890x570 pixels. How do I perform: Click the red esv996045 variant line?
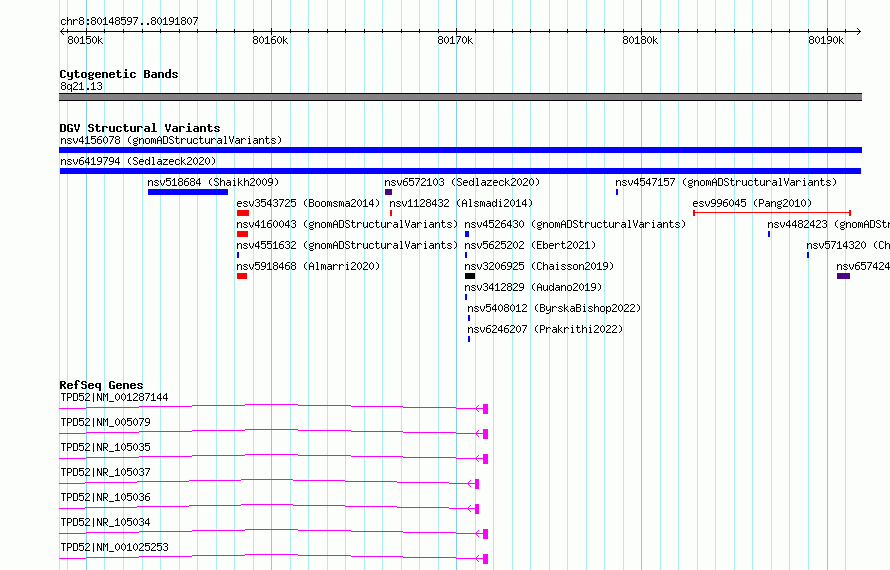click(x=772, y=213)
